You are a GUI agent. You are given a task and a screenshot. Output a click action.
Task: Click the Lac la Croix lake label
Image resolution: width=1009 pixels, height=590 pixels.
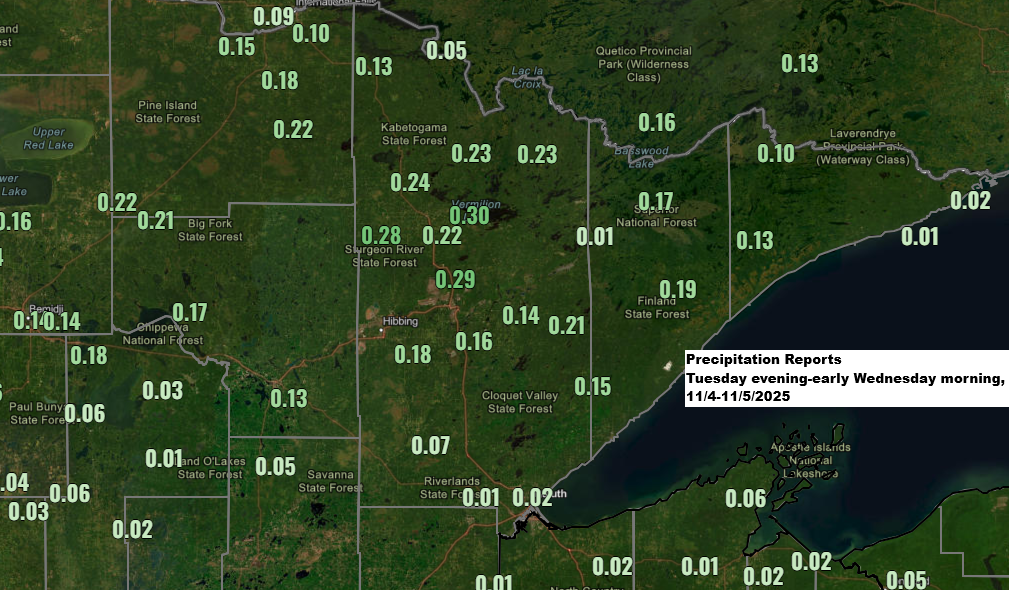[x=528, y=79]
